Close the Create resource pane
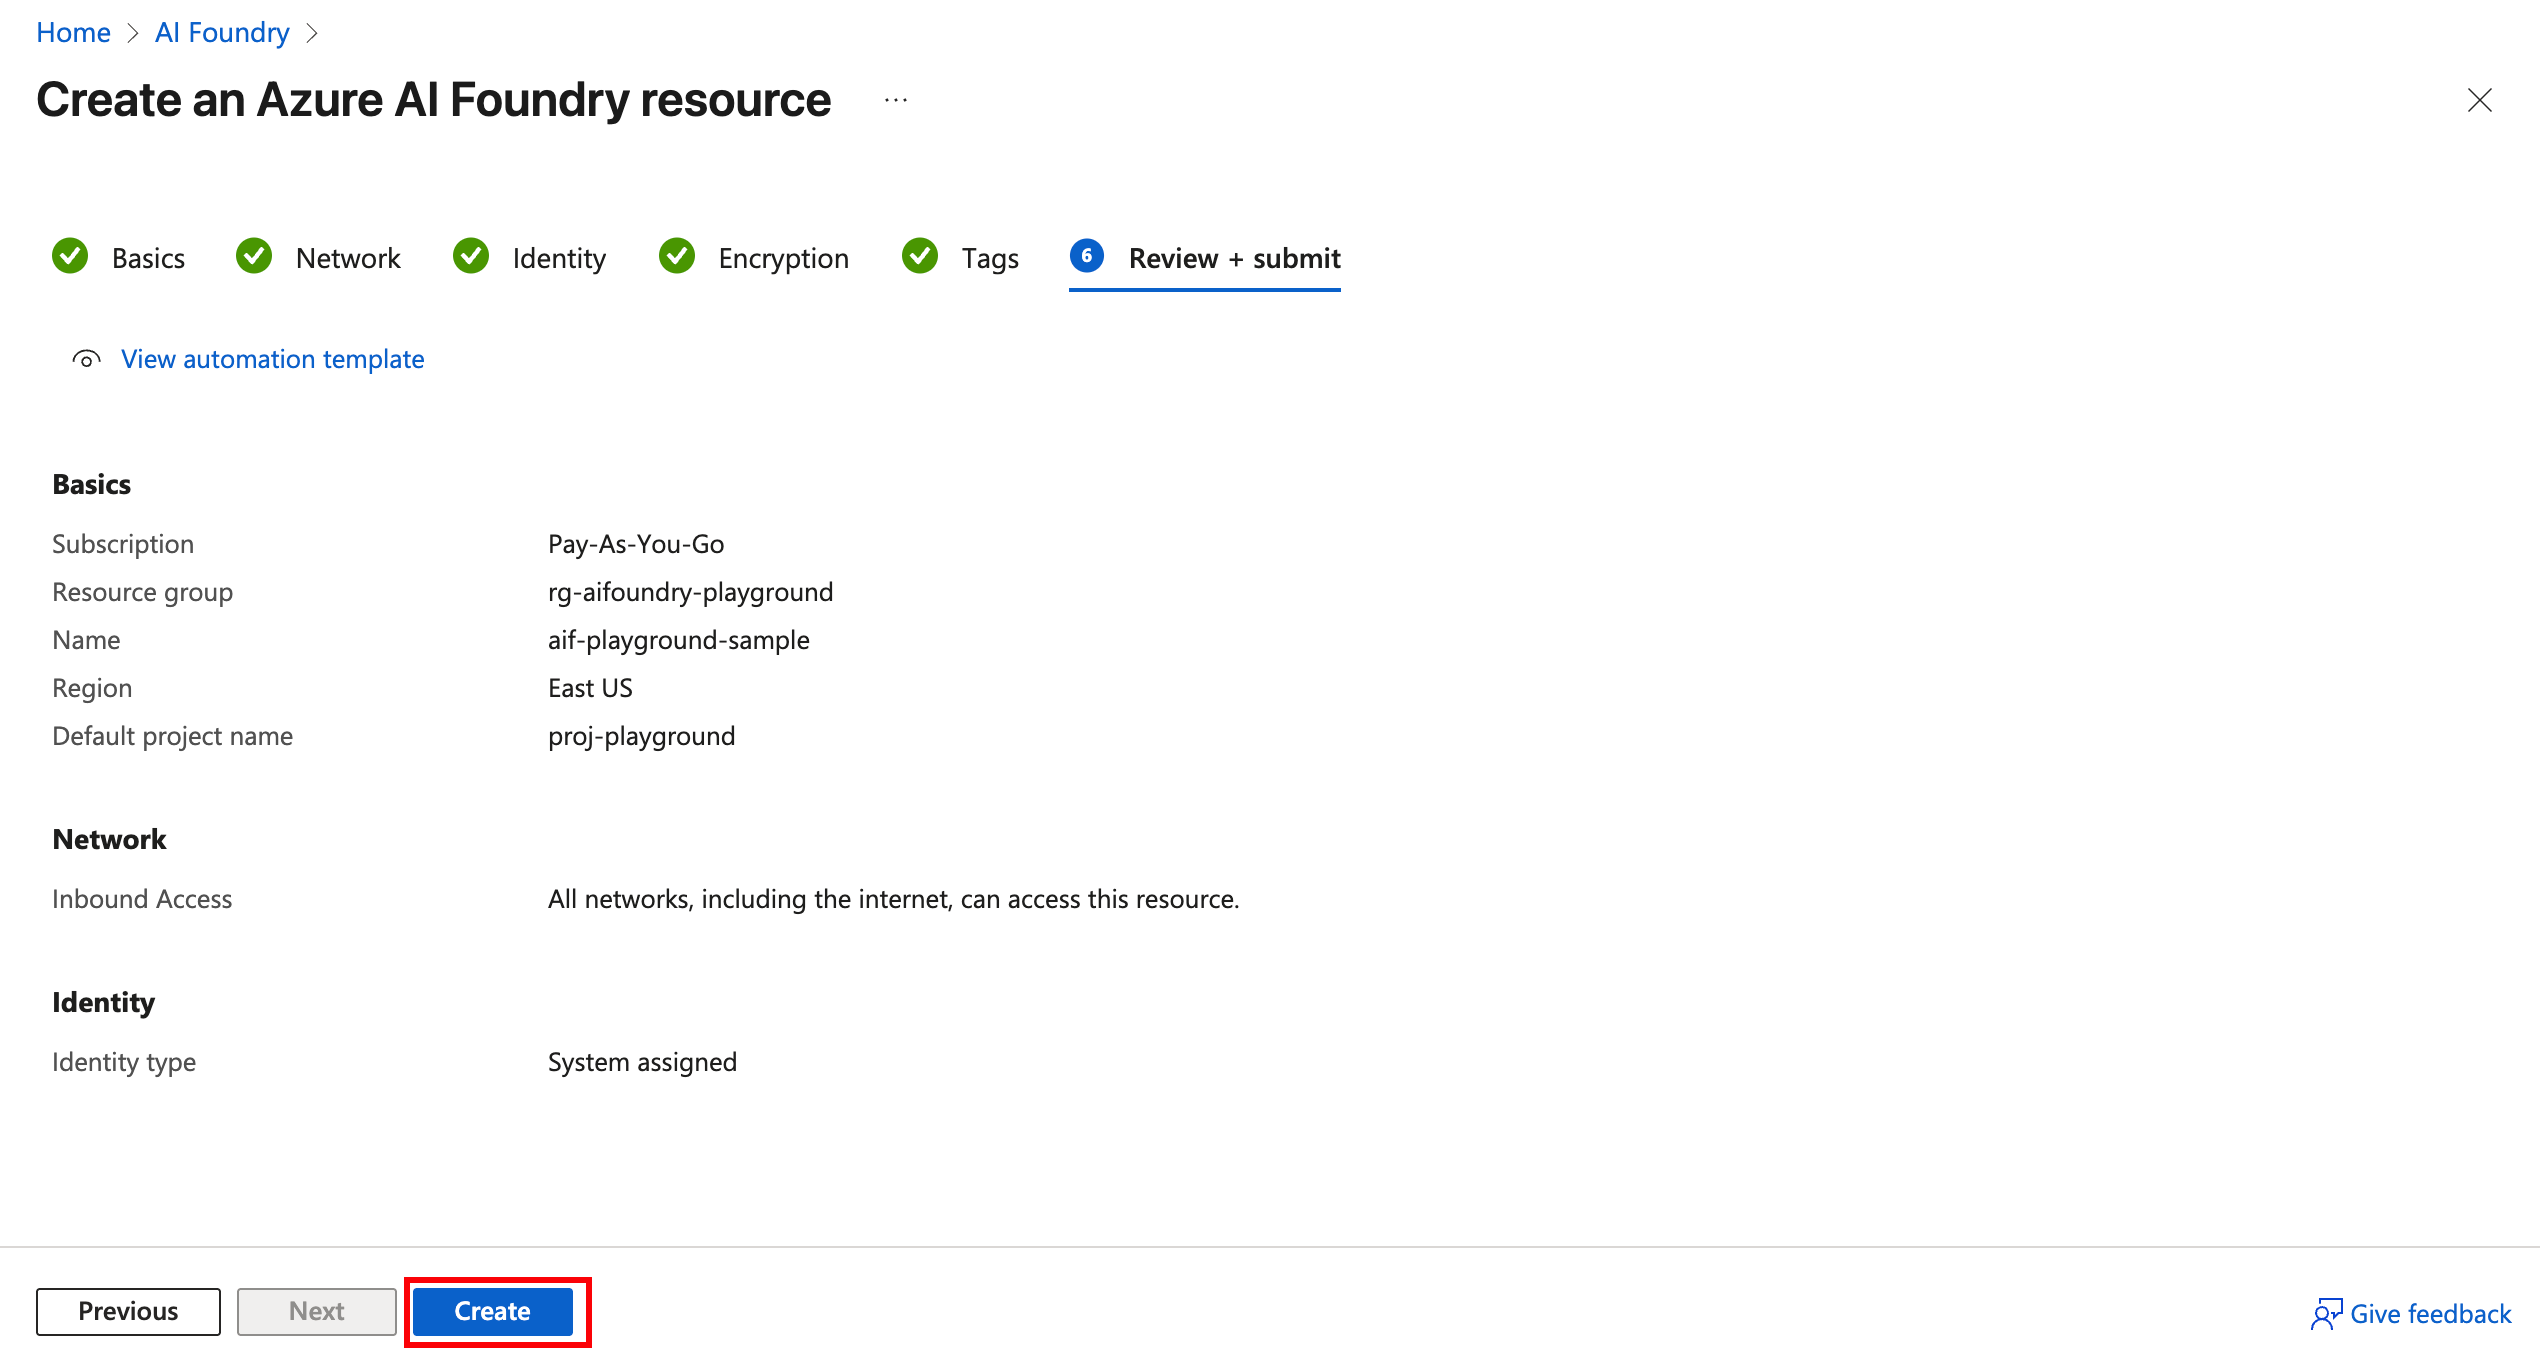Viewport: 2540px width, 1354px height. (2480, 100)
